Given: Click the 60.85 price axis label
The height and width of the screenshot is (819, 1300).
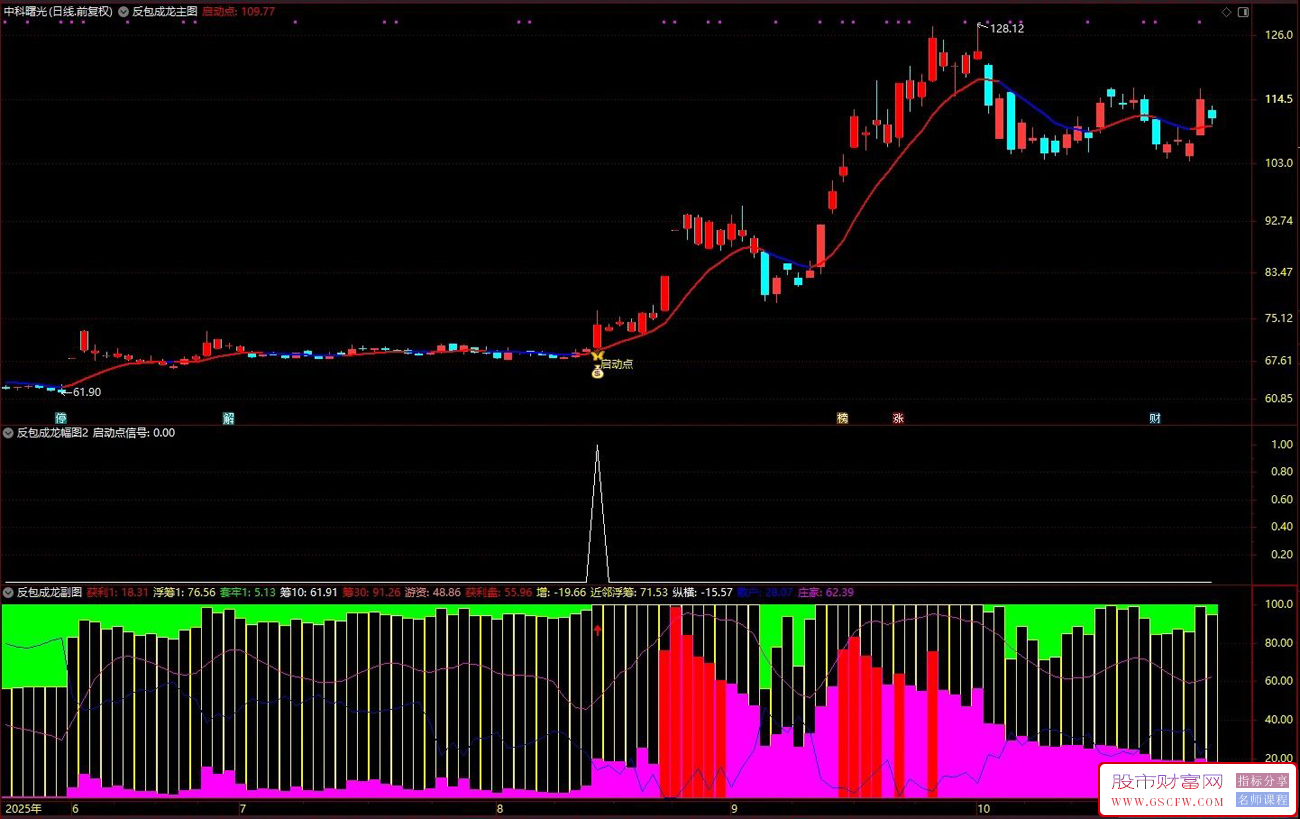Looking at the screenshot, I should coord(1279,398).
